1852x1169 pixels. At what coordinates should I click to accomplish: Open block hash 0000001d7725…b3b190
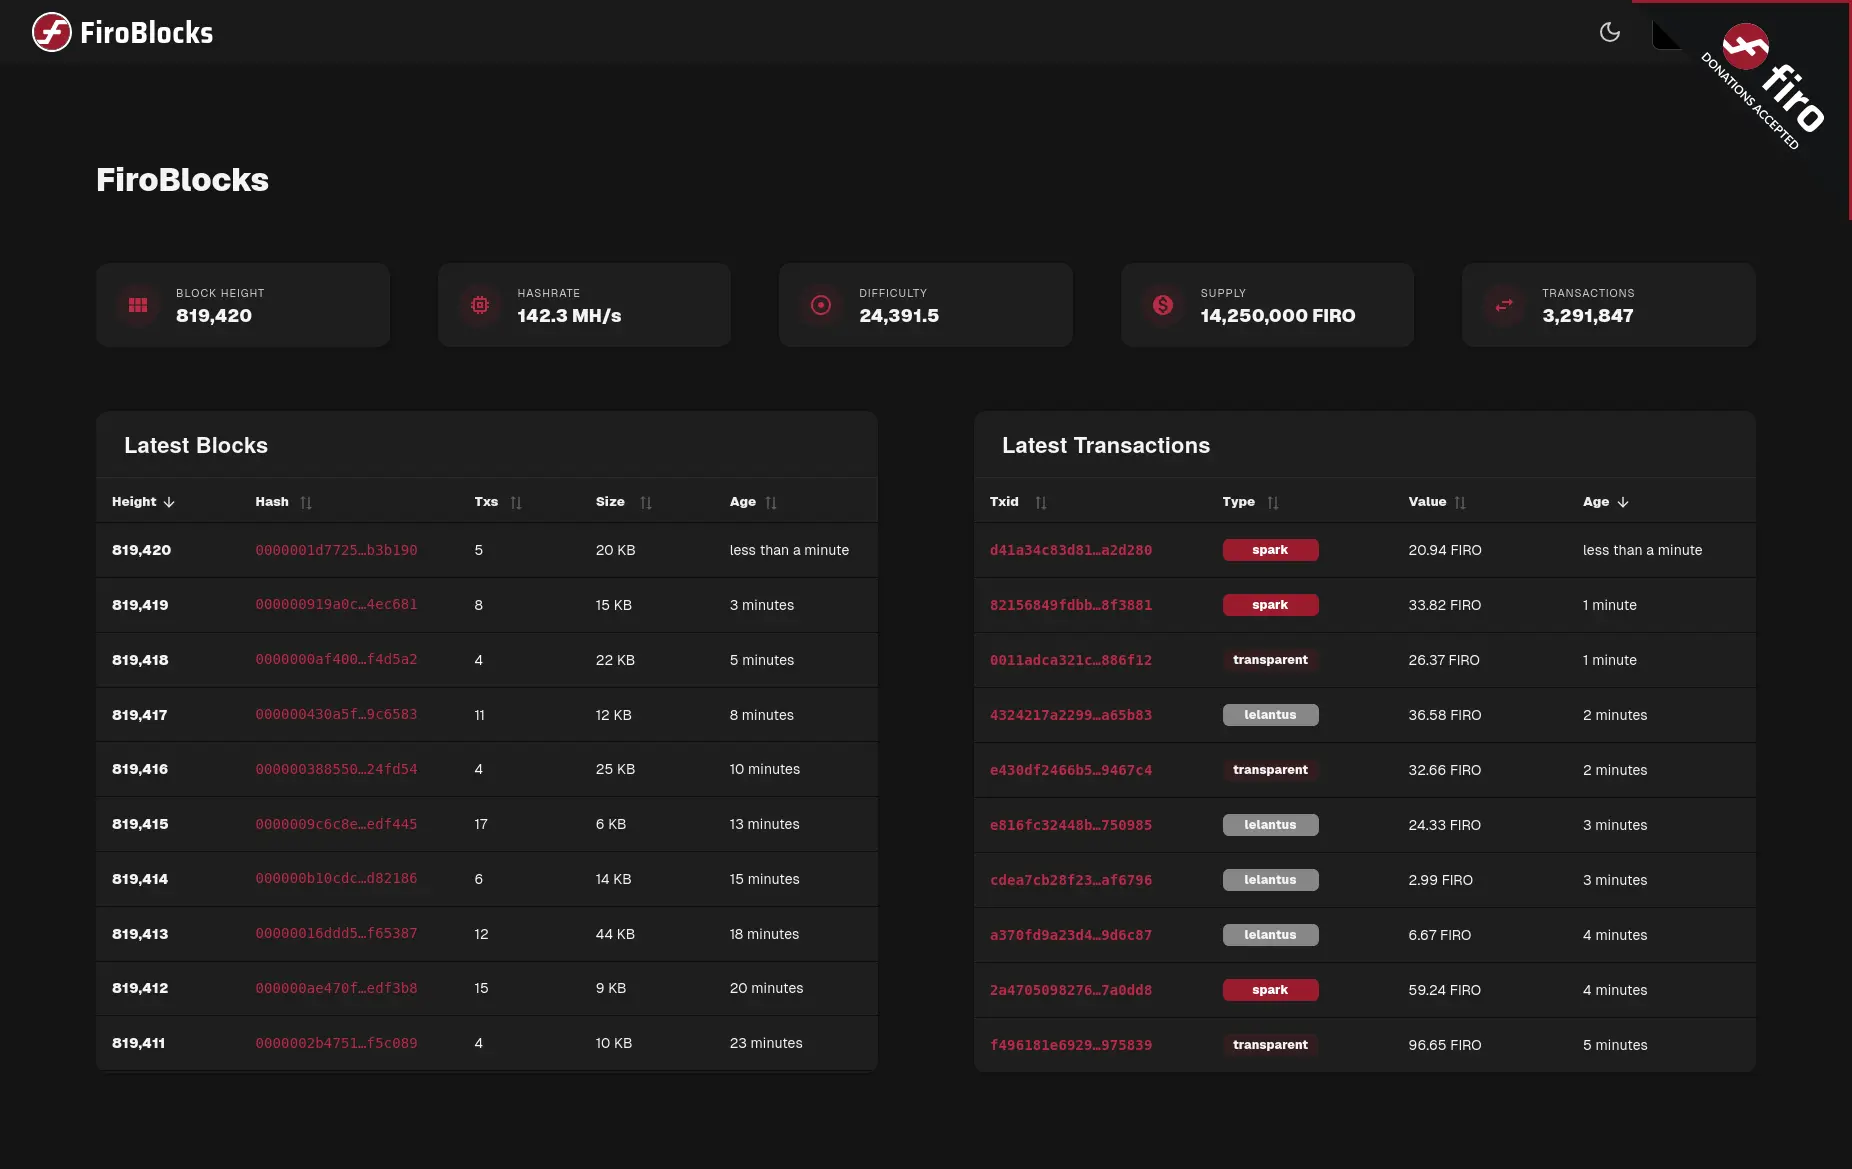(x=337, y=549)
